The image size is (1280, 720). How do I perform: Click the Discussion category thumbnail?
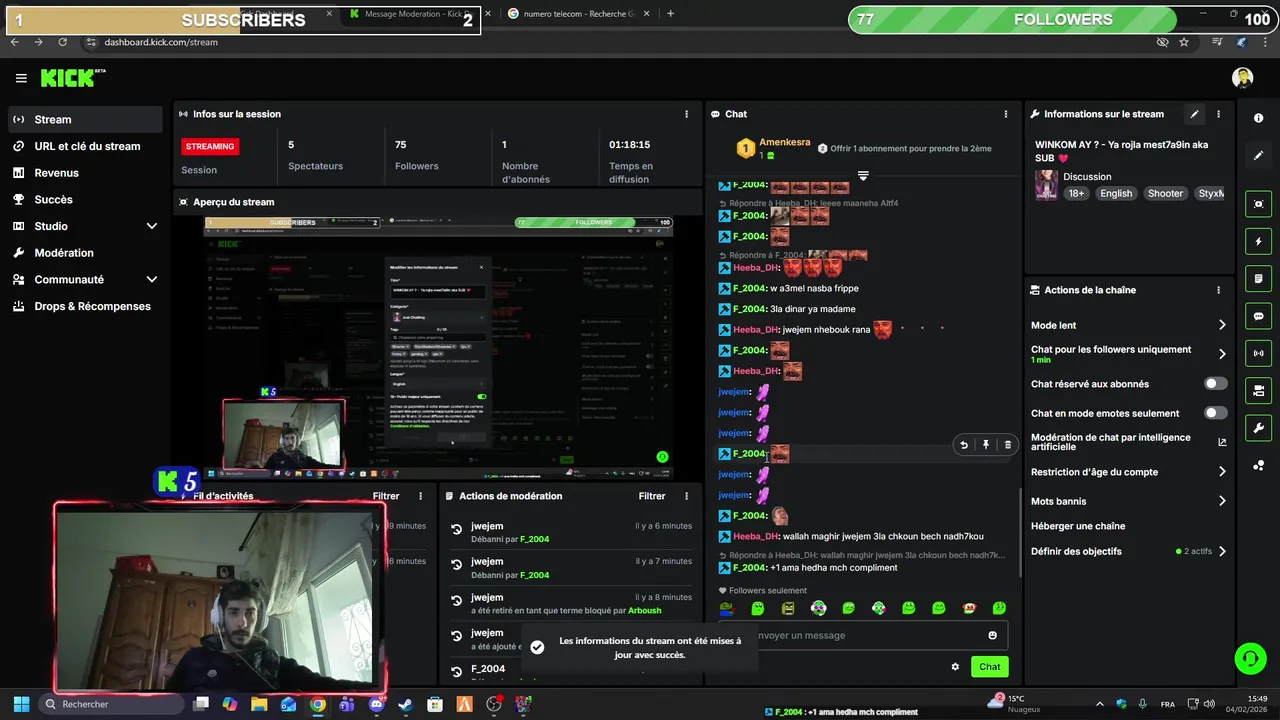(1046, 185)
